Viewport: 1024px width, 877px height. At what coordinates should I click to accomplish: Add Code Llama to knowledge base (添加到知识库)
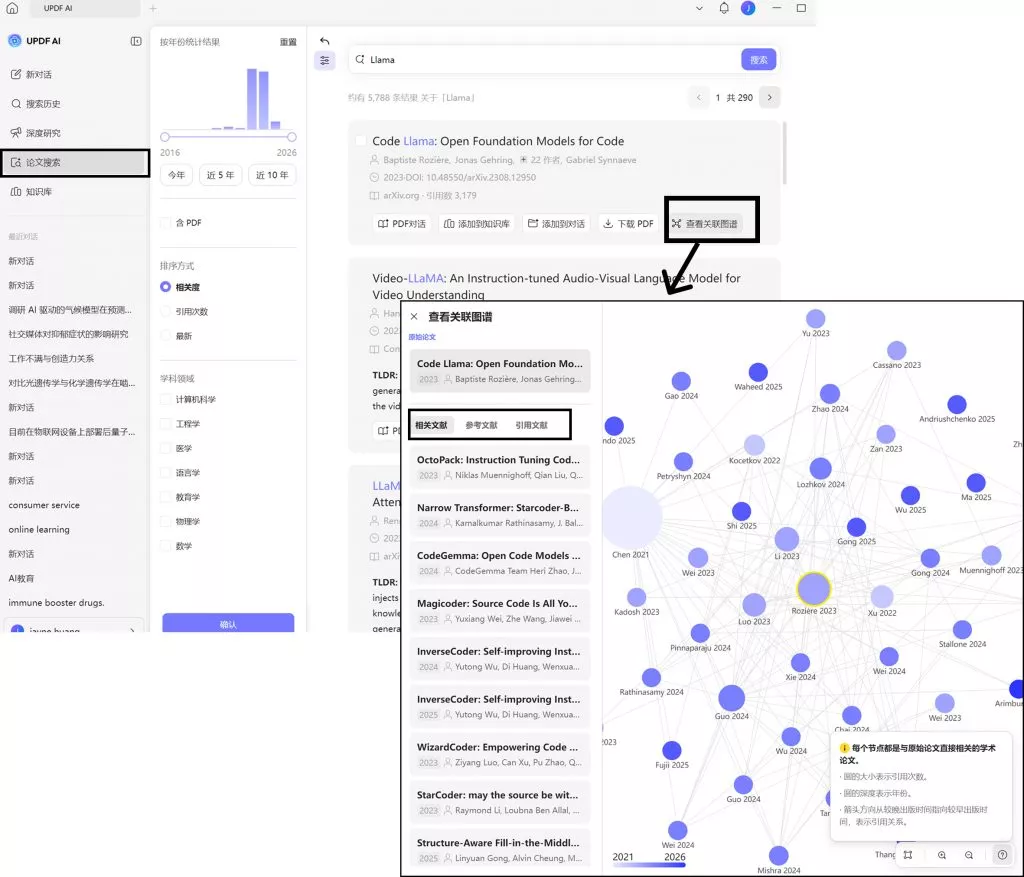[x=477, y=223]
